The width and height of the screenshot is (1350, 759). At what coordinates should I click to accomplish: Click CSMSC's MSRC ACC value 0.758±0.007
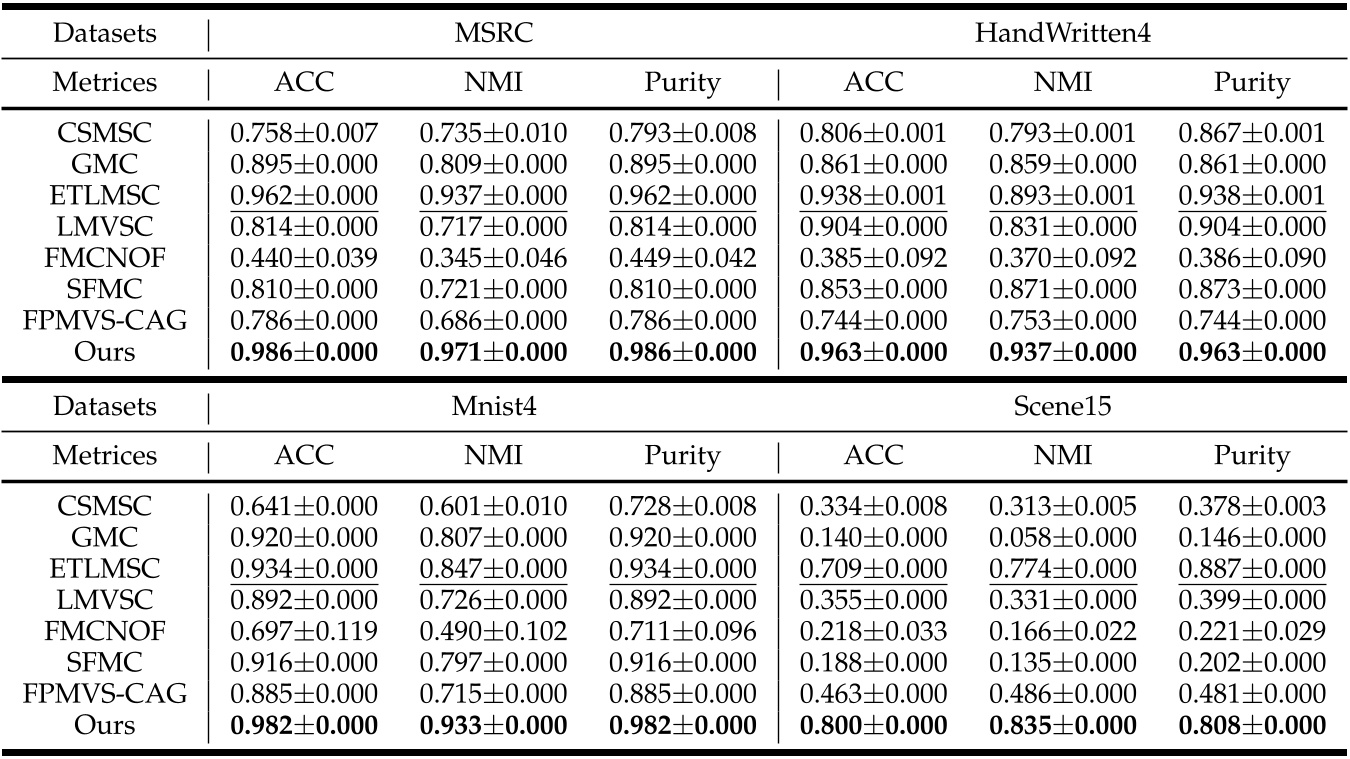click(x=304, y=133)
